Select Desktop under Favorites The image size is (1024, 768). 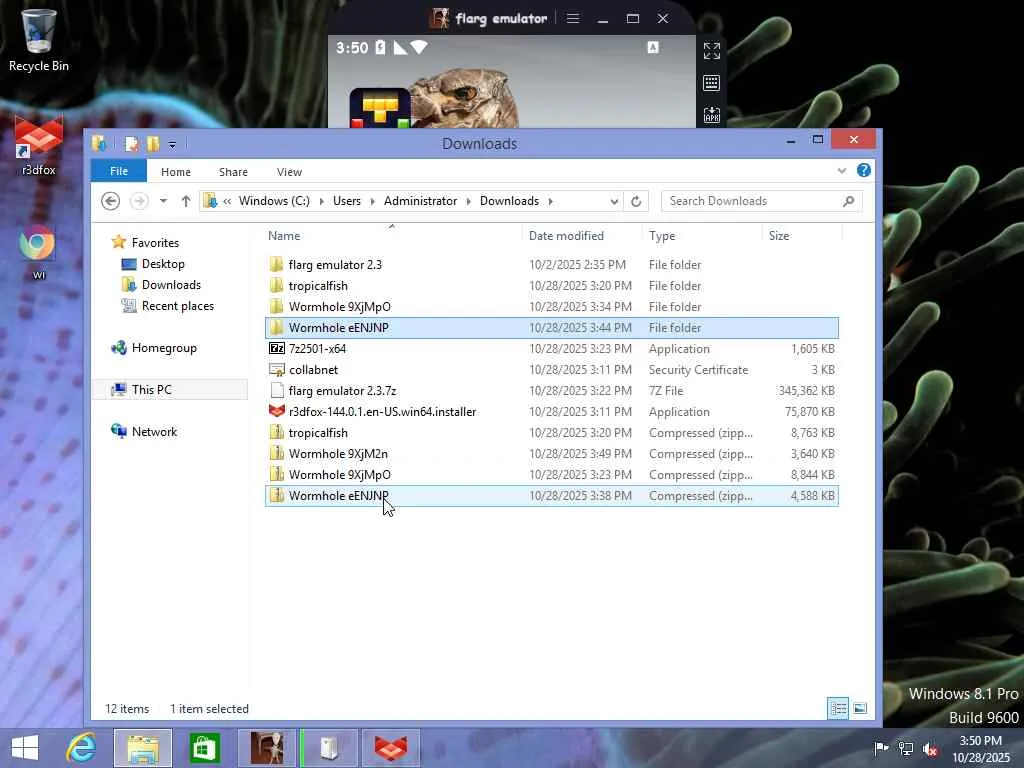153,264
